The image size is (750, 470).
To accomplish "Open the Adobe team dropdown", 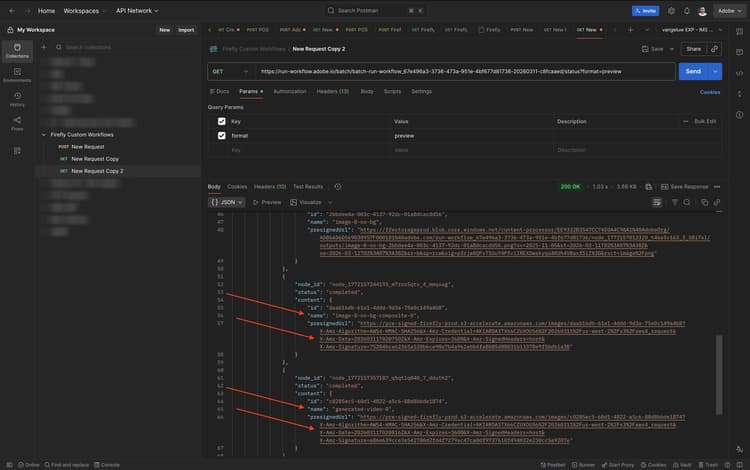I will click(729, 11).
